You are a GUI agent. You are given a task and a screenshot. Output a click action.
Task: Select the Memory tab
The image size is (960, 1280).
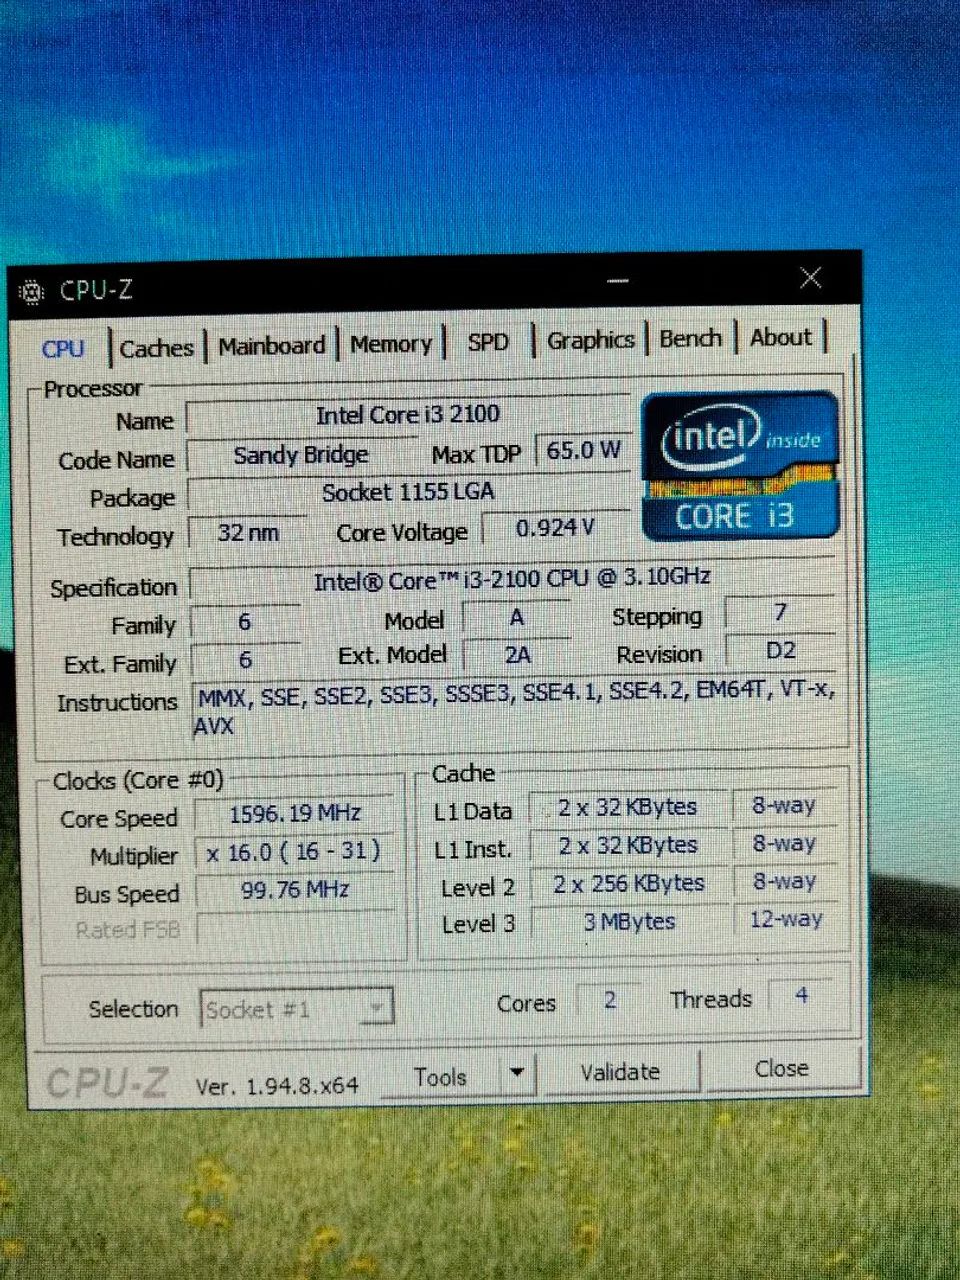[x=391, y=344]
